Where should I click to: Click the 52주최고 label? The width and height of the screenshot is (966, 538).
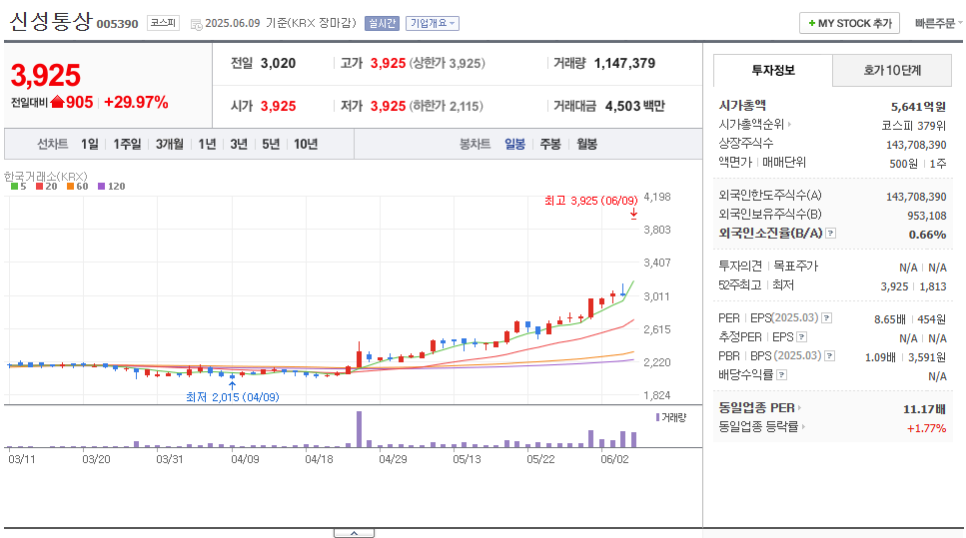(739, 285)
